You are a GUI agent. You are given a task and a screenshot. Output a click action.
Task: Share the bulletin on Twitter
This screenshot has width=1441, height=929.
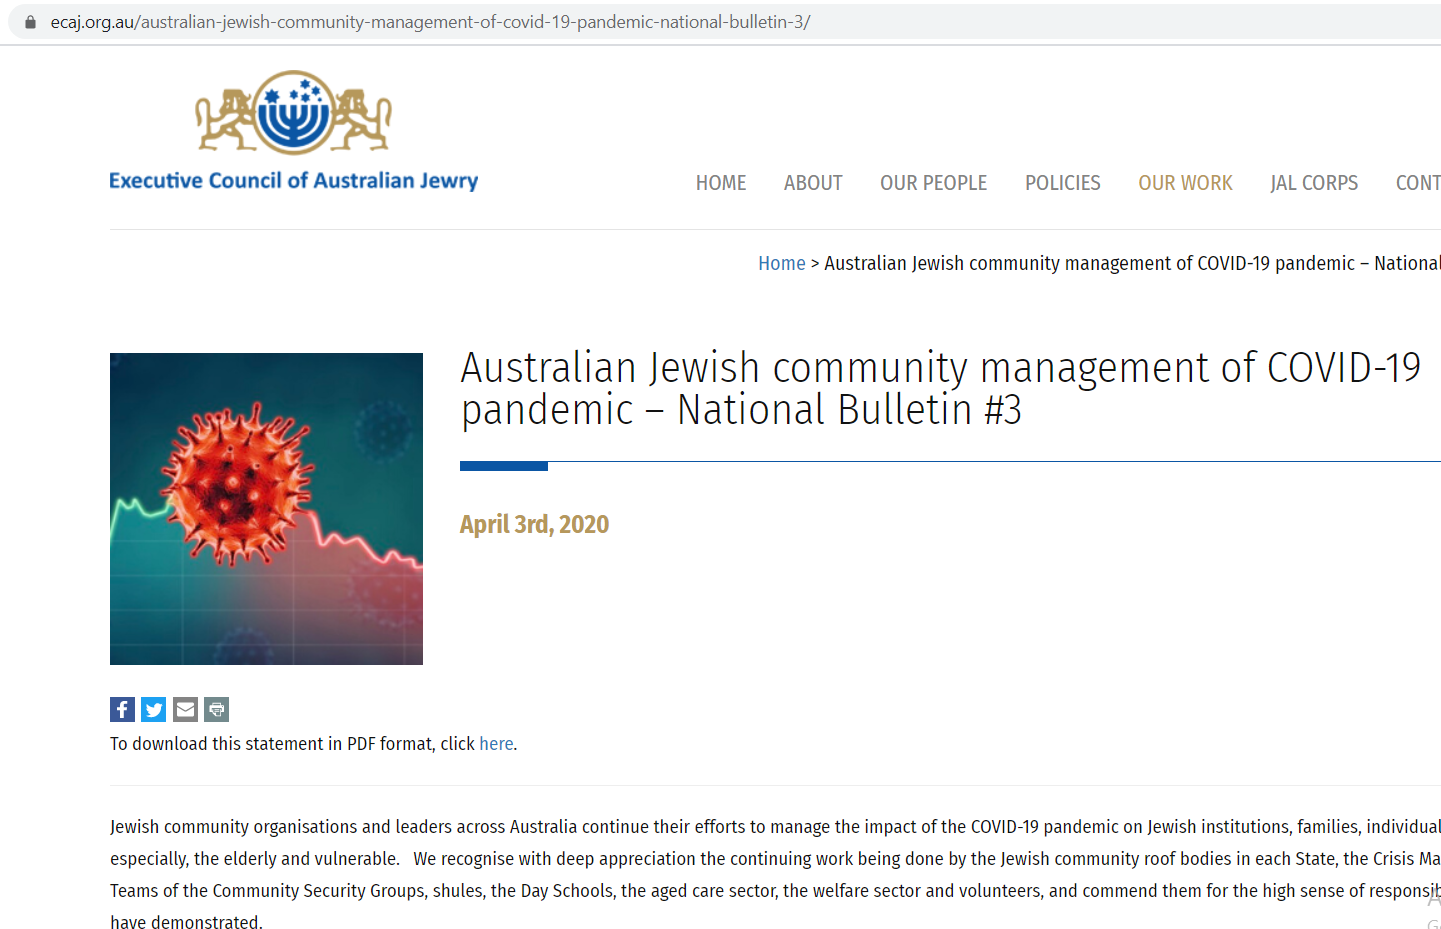(153, 710)
